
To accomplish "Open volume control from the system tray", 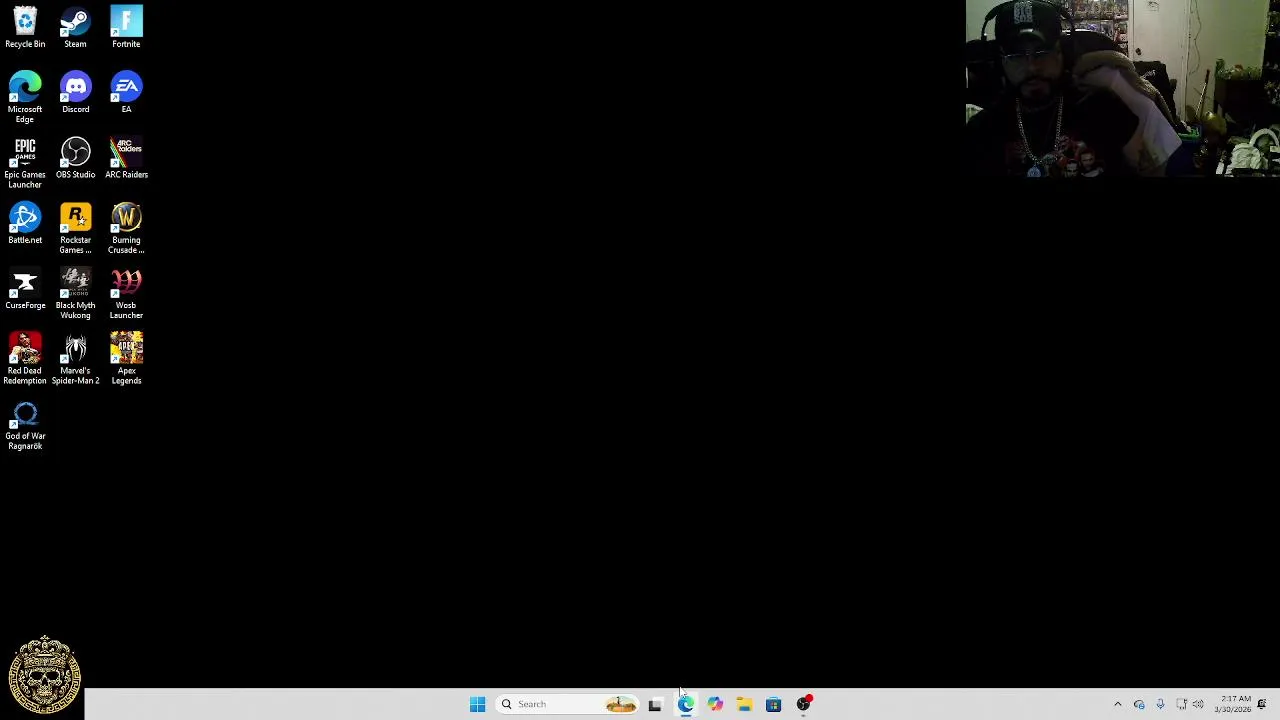I will [1198, 704].
